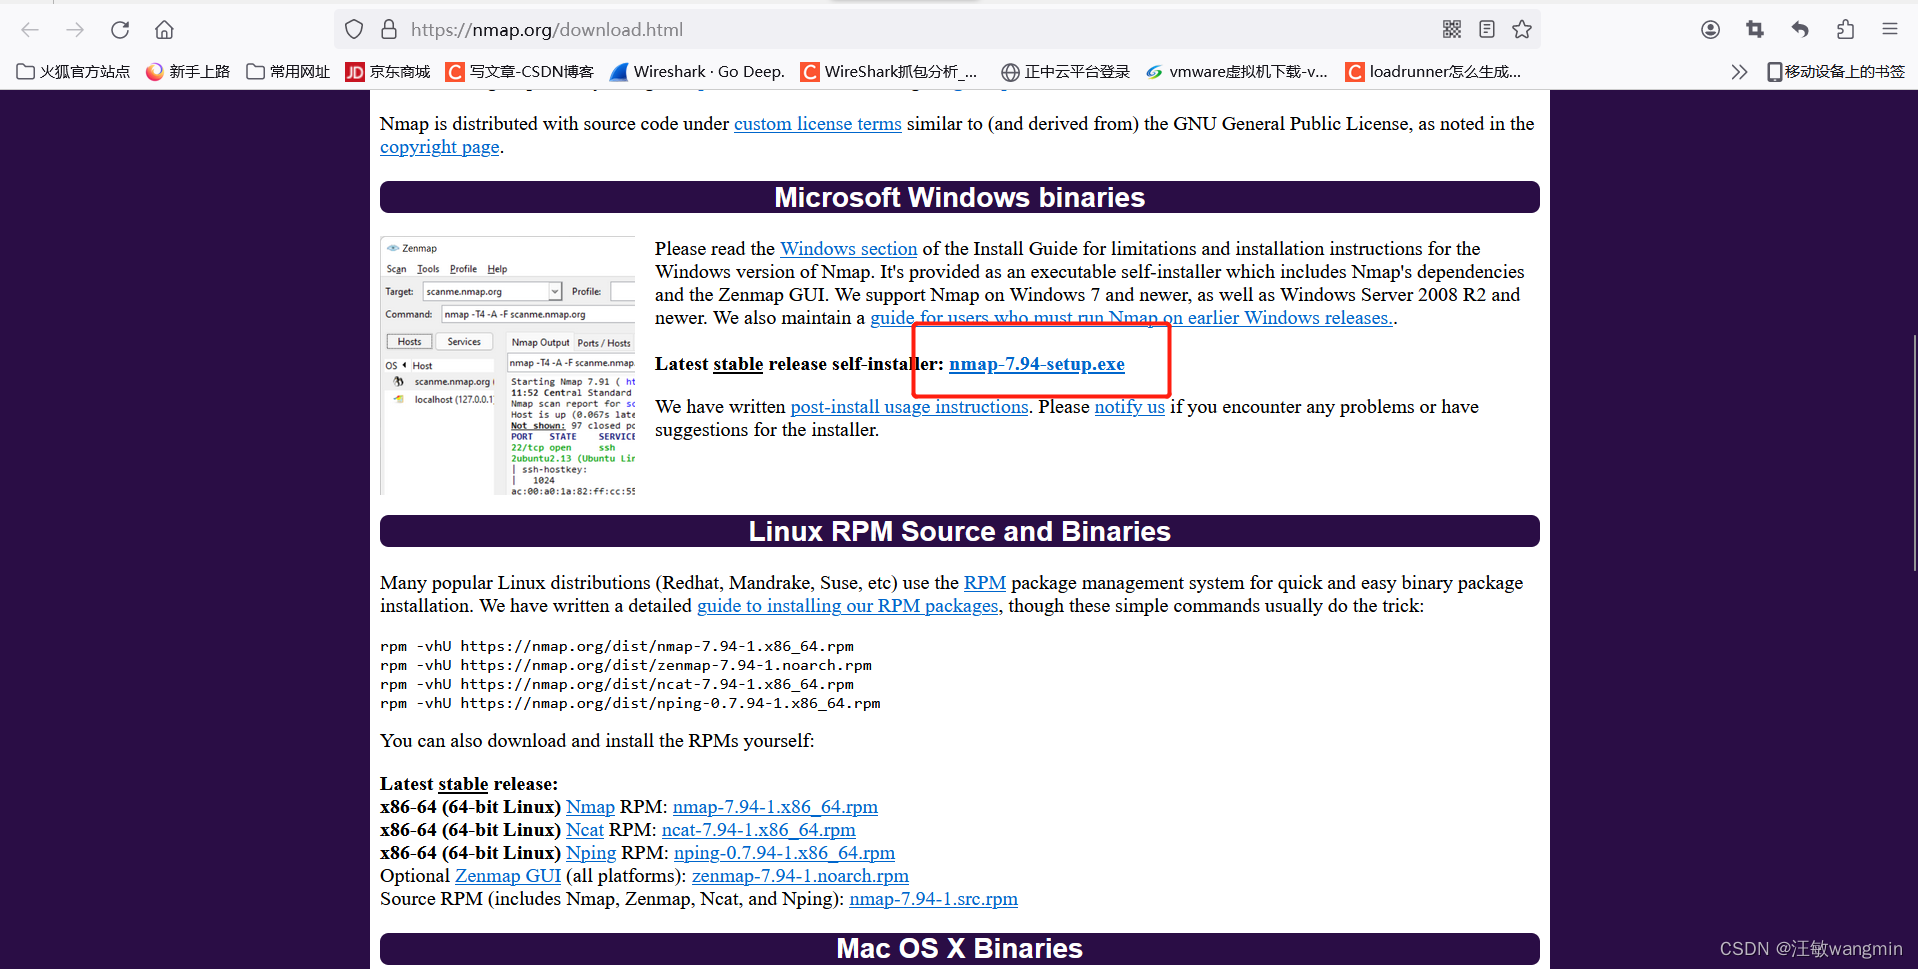This screenshot has width=1918, height=969.
Task: Open the WireShark抓包分析 bookmark
Action: click(889, 72)
